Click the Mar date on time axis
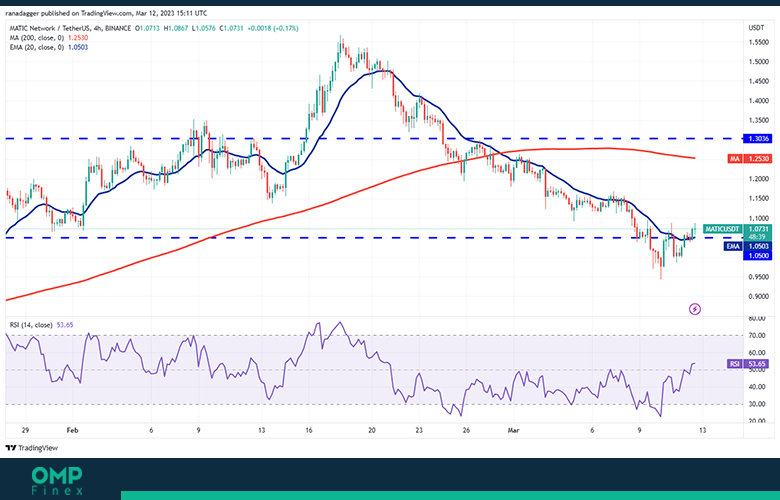 [513, 430]
